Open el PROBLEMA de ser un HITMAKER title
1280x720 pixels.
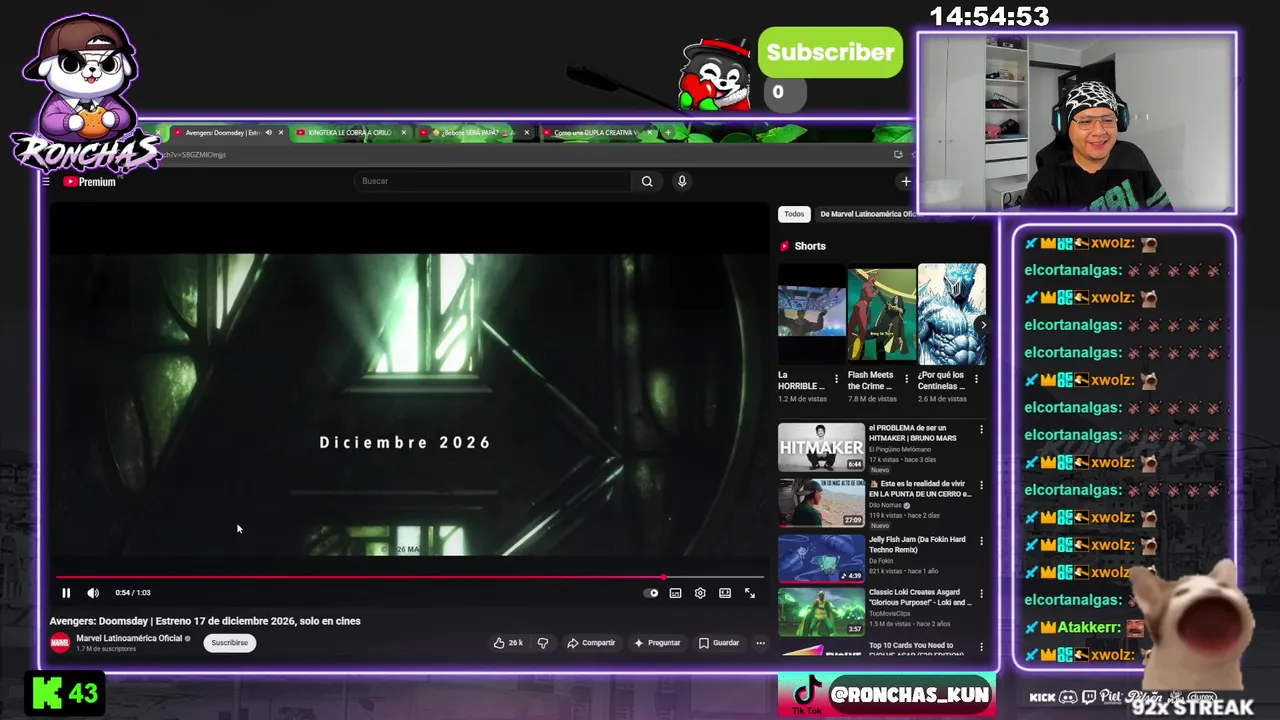[x=912, y=433]
